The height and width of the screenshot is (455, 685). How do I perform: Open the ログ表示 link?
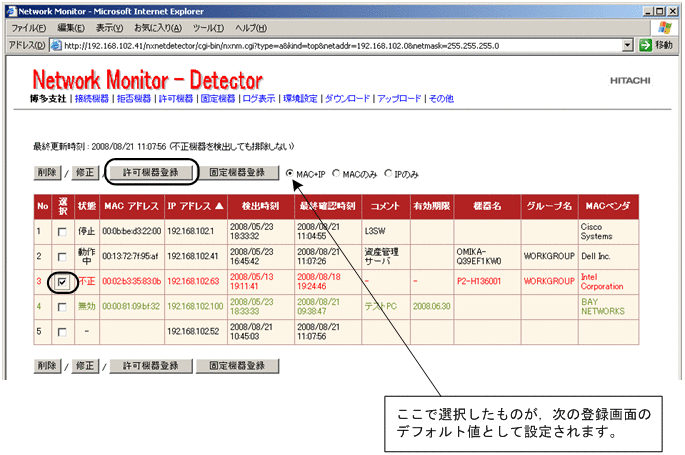(x=259, y=99)
